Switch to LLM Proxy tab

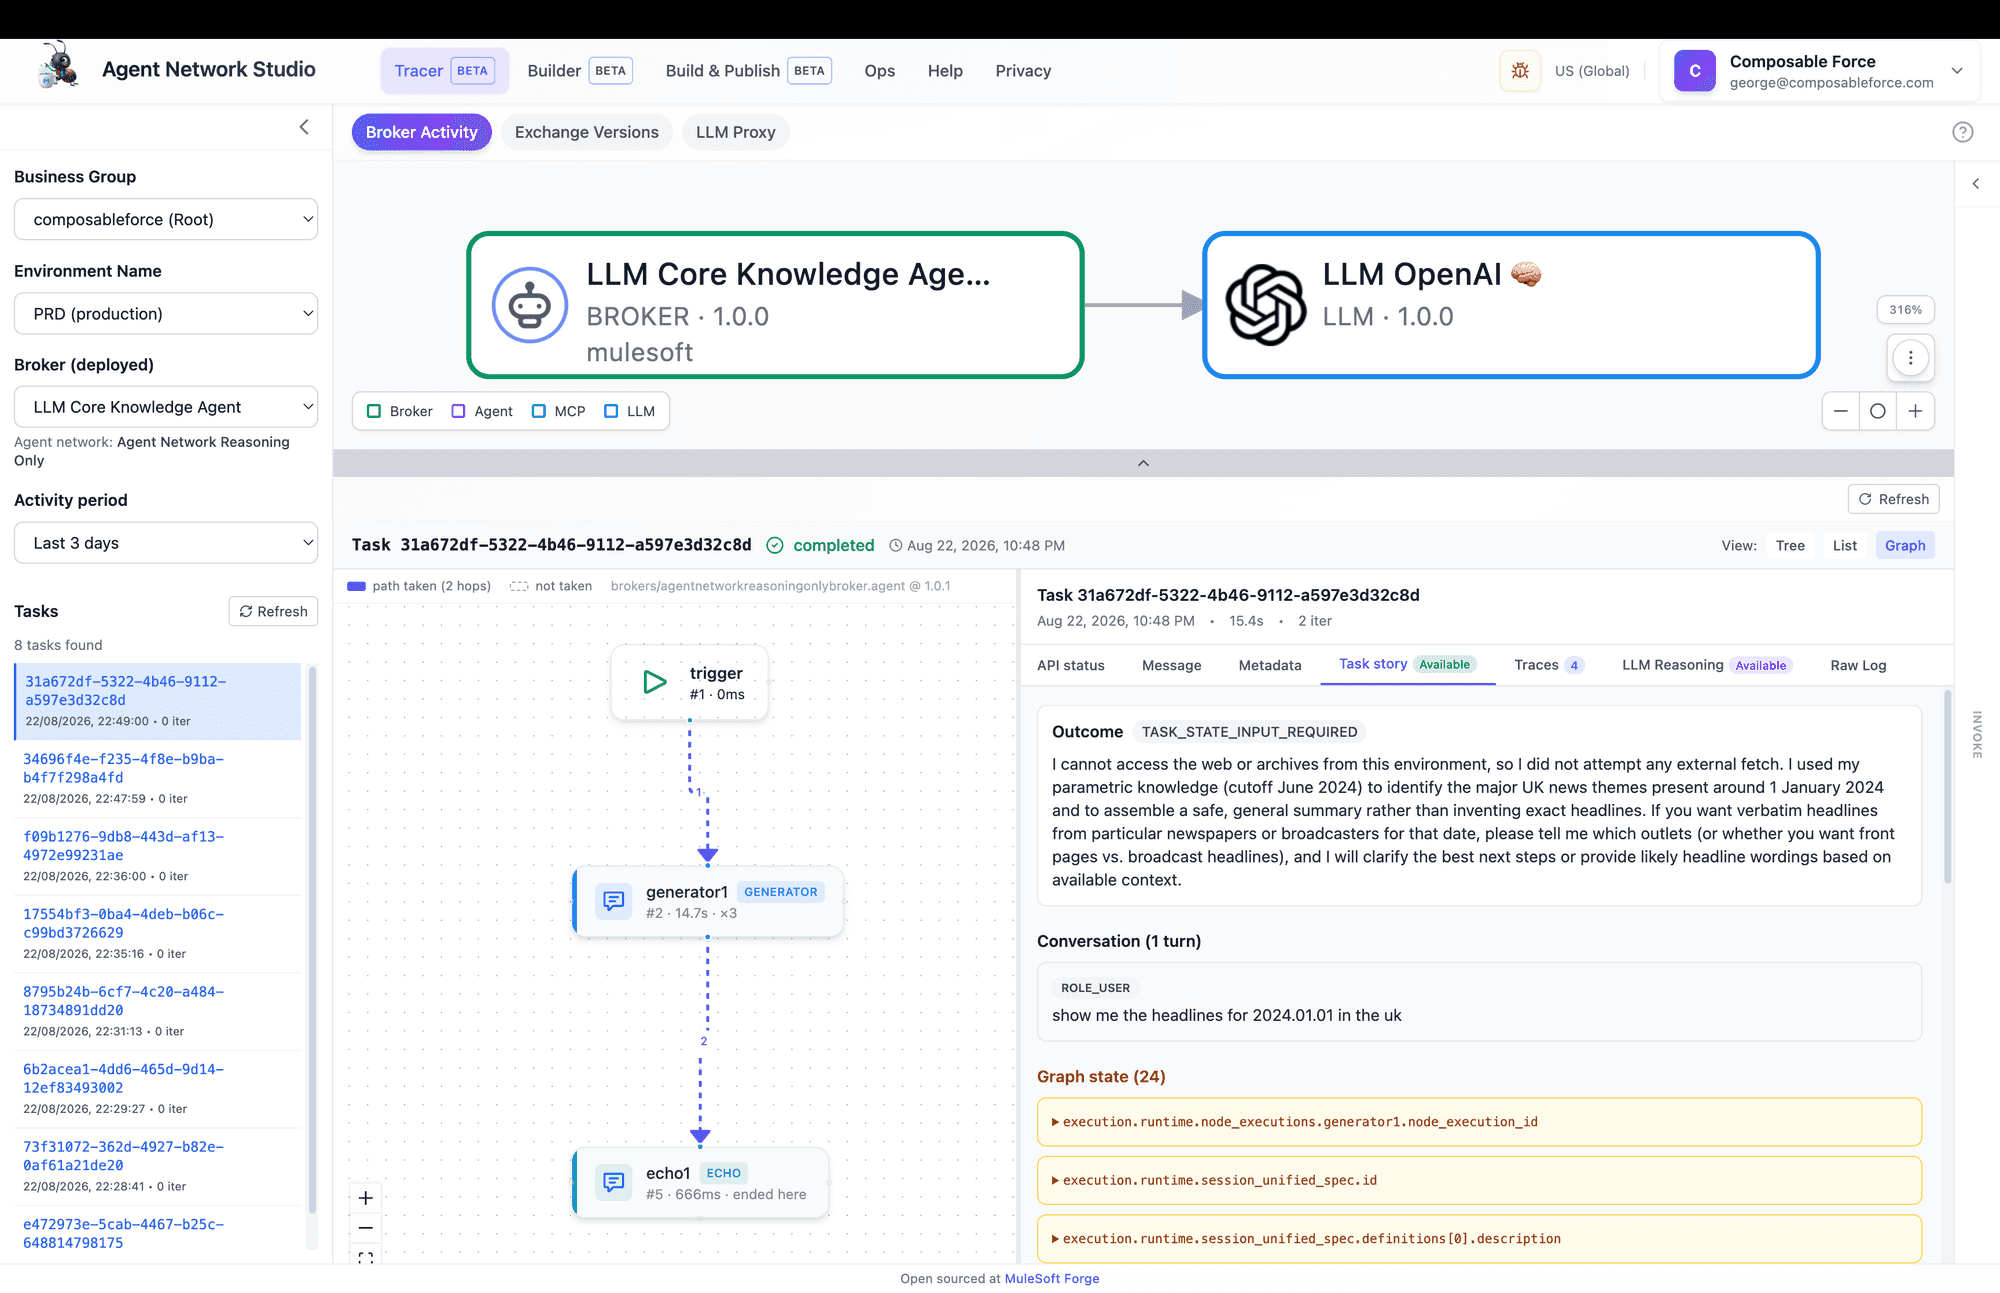(x=736, y=132)
